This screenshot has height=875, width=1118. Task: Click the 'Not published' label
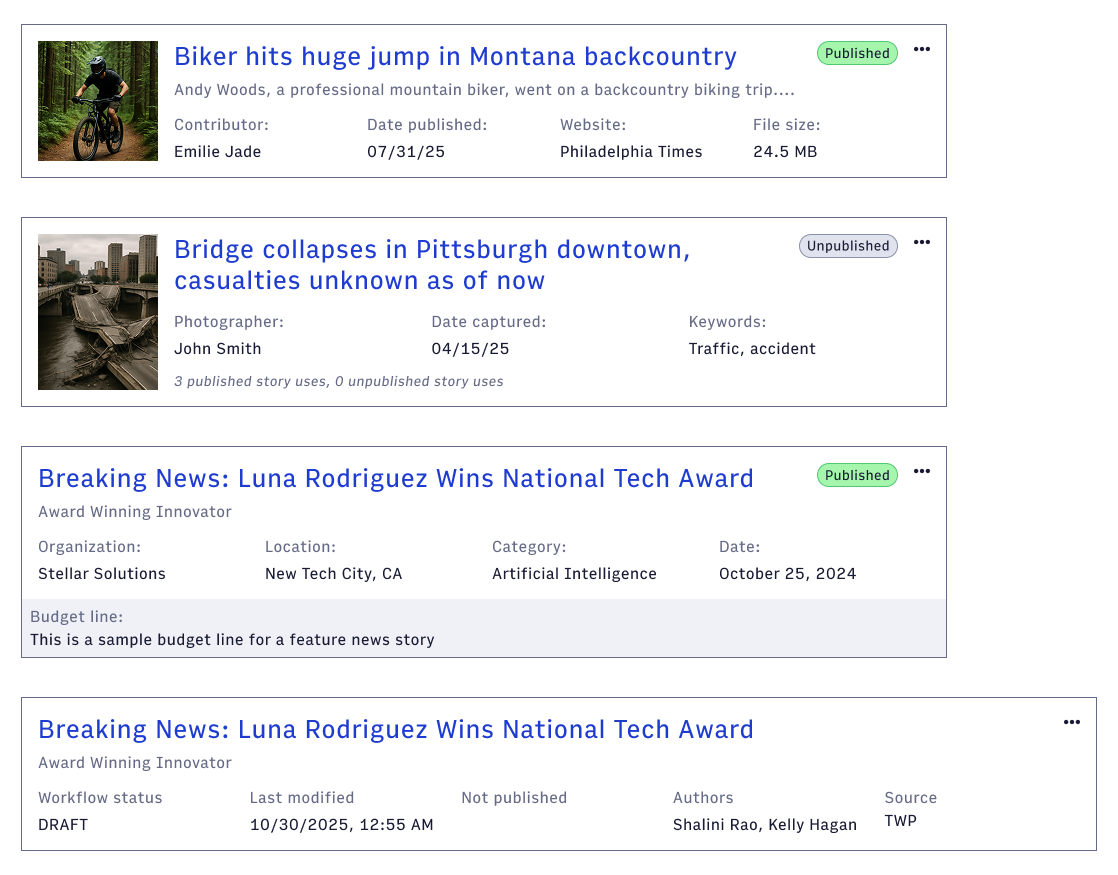coord(514,798)
